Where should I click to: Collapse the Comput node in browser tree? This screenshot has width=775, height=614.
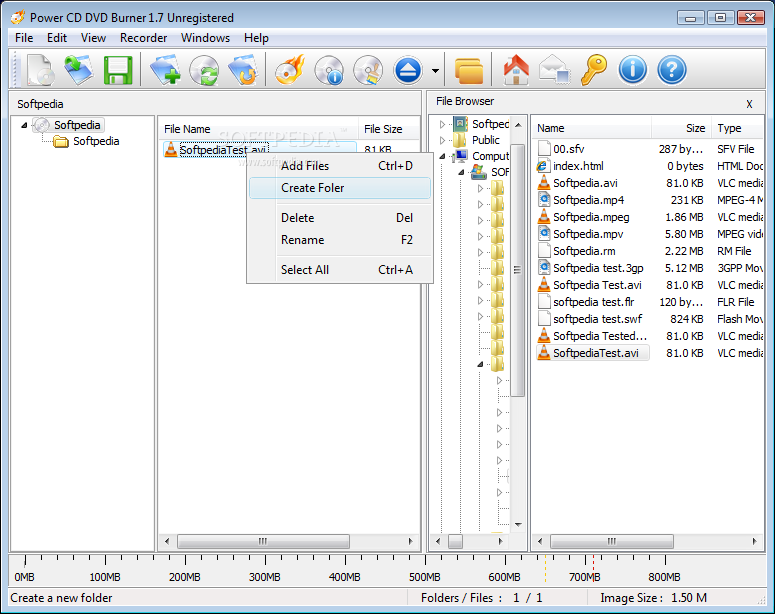point(442,156)
